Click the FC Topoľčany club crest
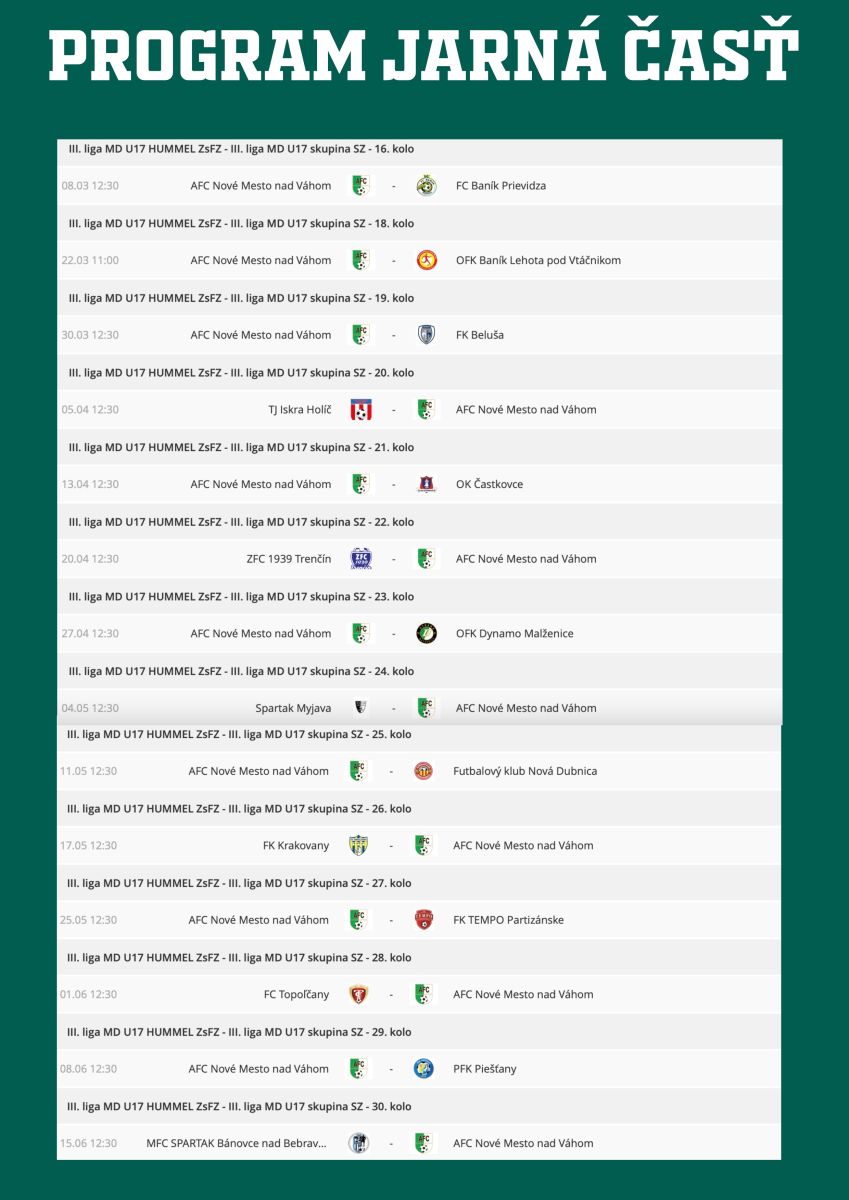This screenshot has width=849, height=1200. pos(359,994)
